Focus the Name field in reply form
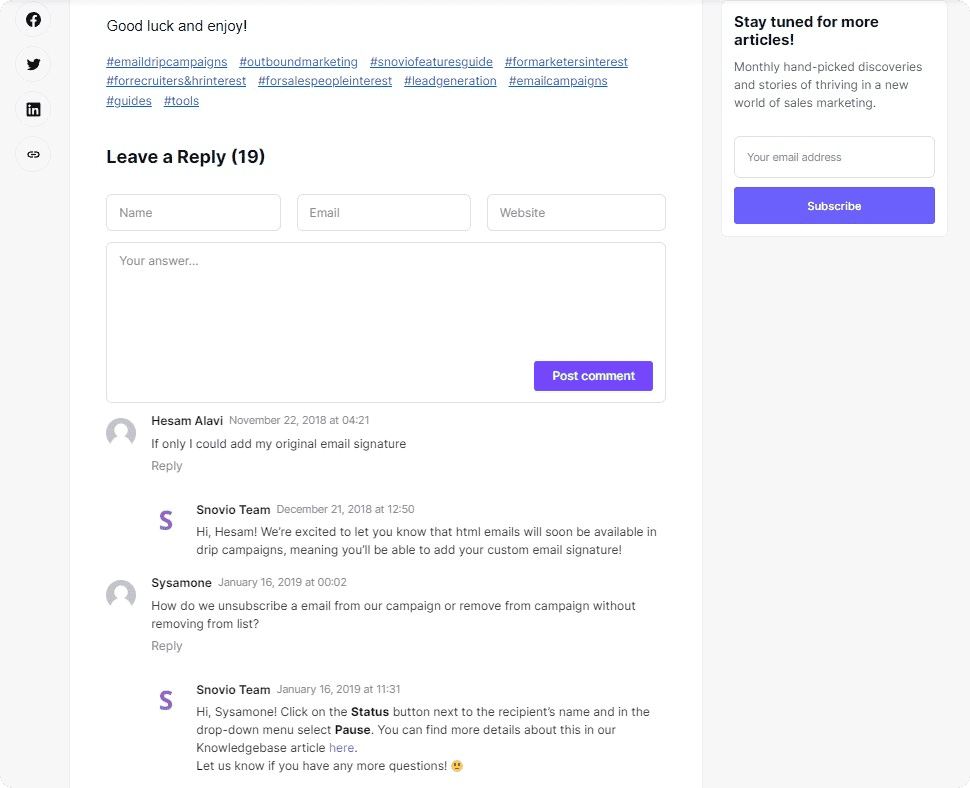The width and height of the screenshot is (970, 788). coord(194,213)
